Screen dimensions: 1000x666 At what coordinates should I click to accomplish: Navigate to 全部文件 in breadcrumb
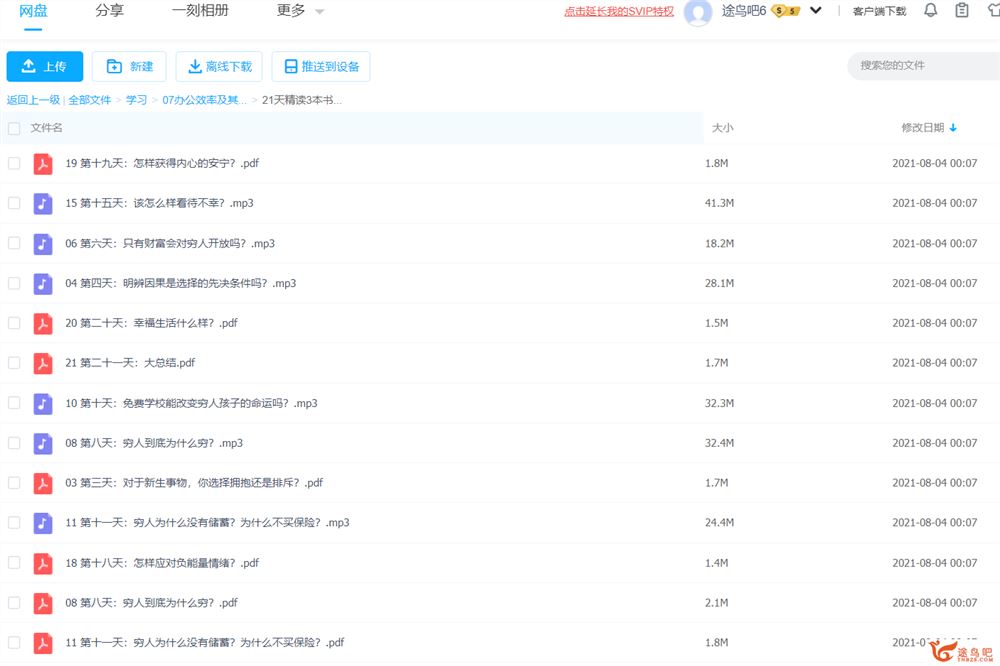89,100
